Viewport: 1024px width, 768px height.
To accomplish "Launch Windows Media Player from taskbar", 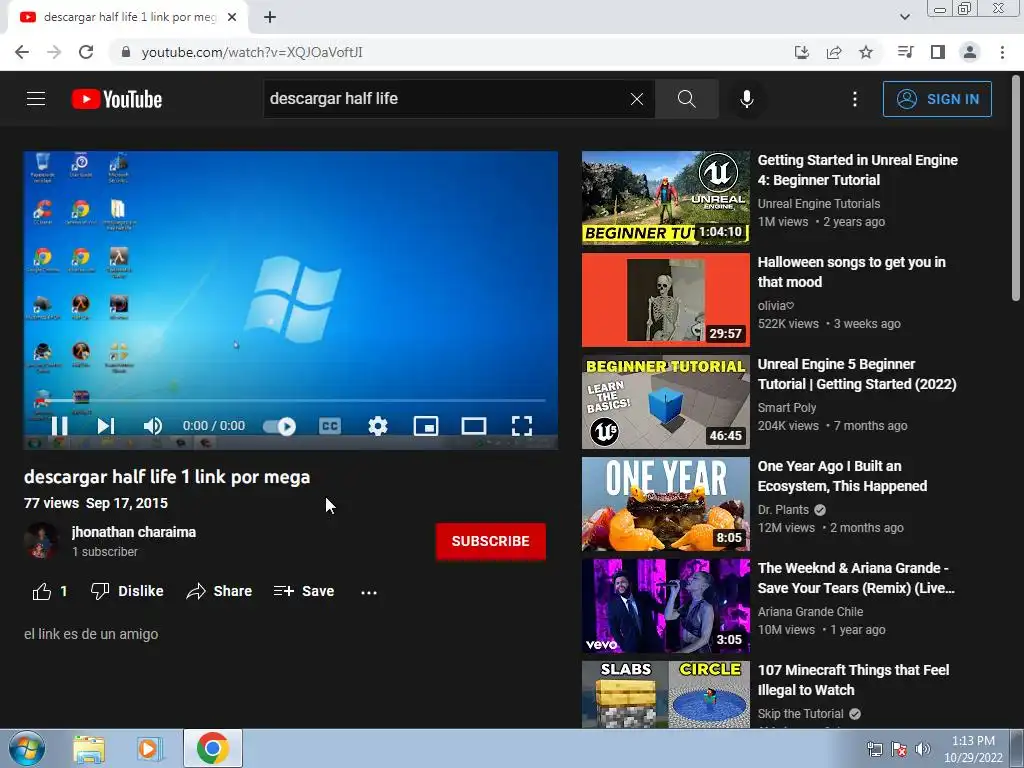I will pyautogui.click(x=150, y=749).
